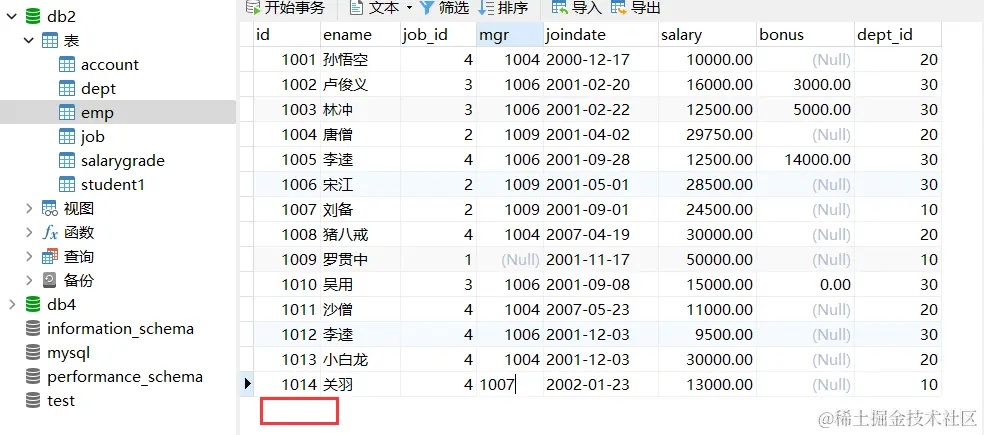Expand the 查询 node
The image size is (984, 435).
click(29, 257)
